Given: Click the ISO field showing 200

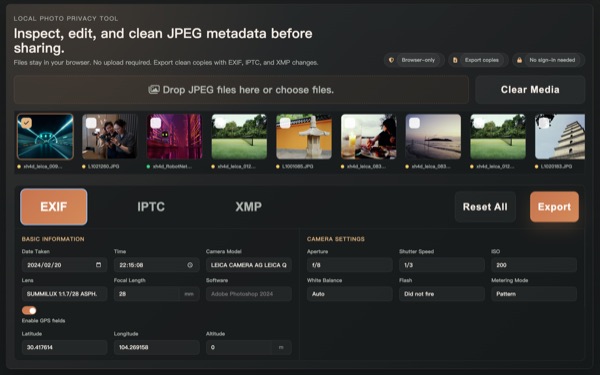Looking at the screenshot, I should click(534, 265).
